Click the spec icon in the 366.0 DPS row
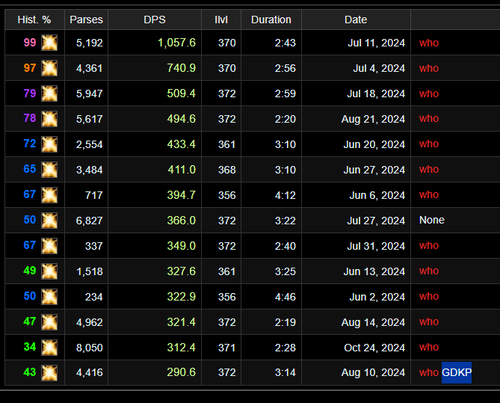 (x=49, y=220)
